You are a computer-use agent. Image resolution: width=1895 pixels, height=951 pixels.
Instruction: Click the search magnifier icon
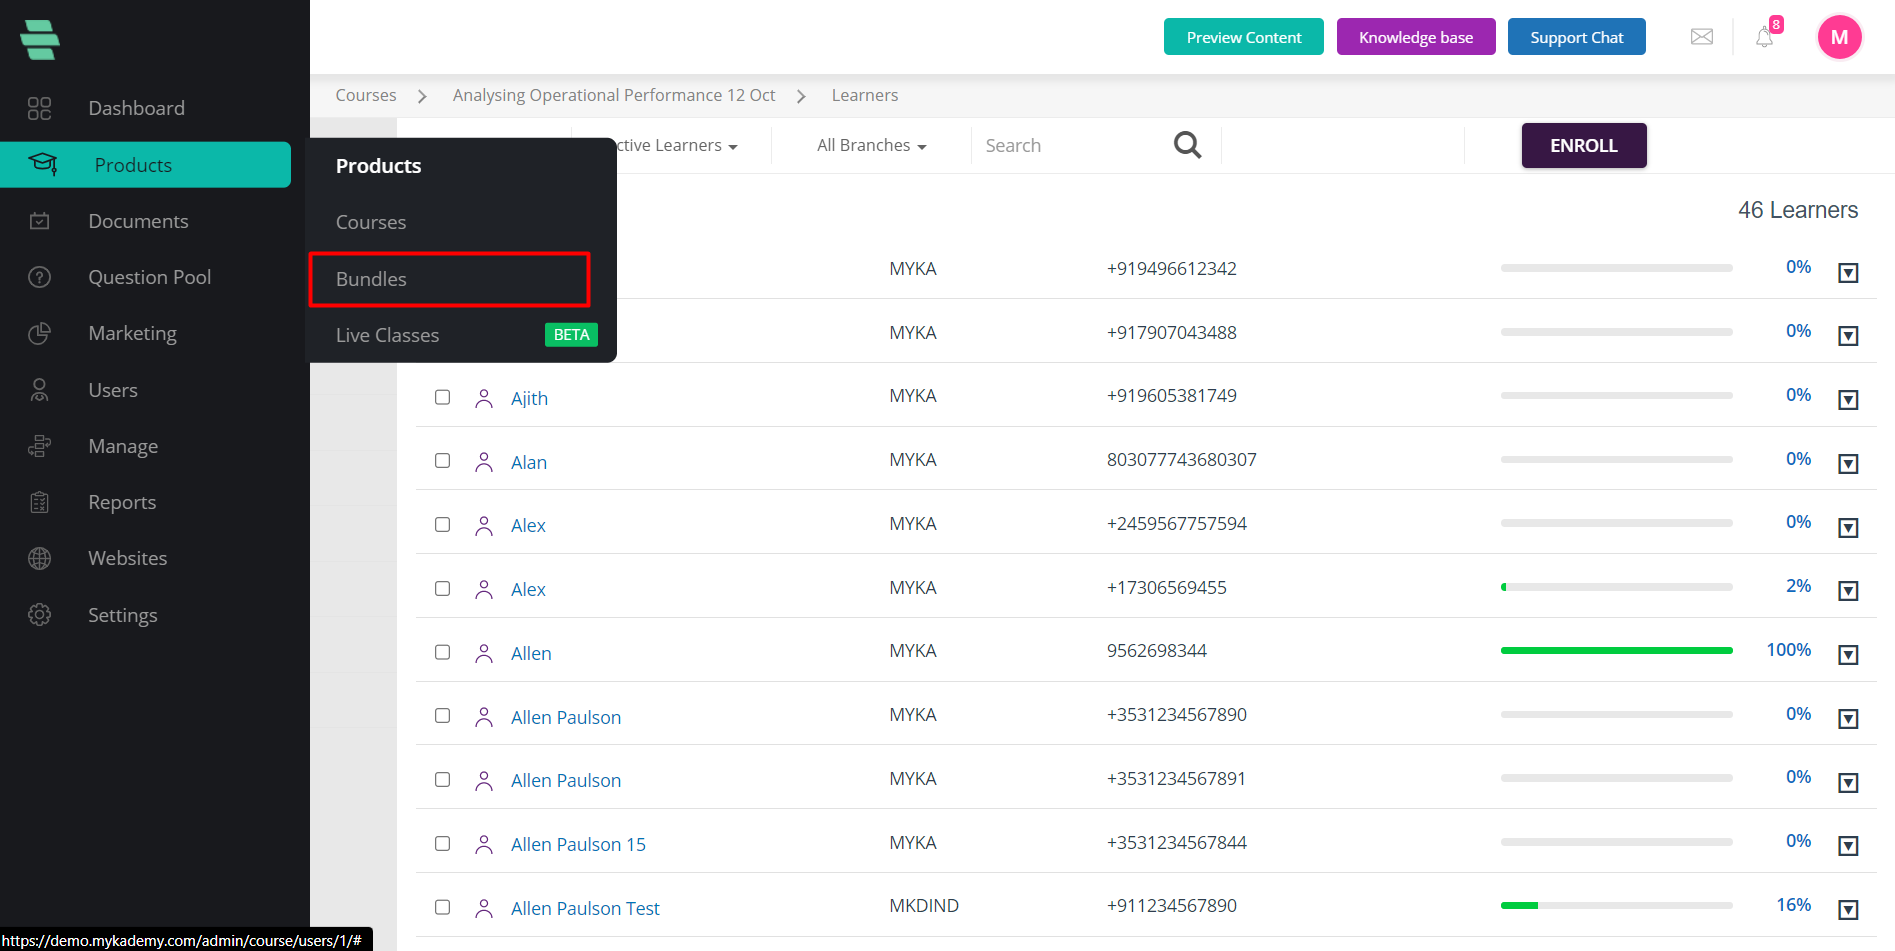tap(1187, 145)
